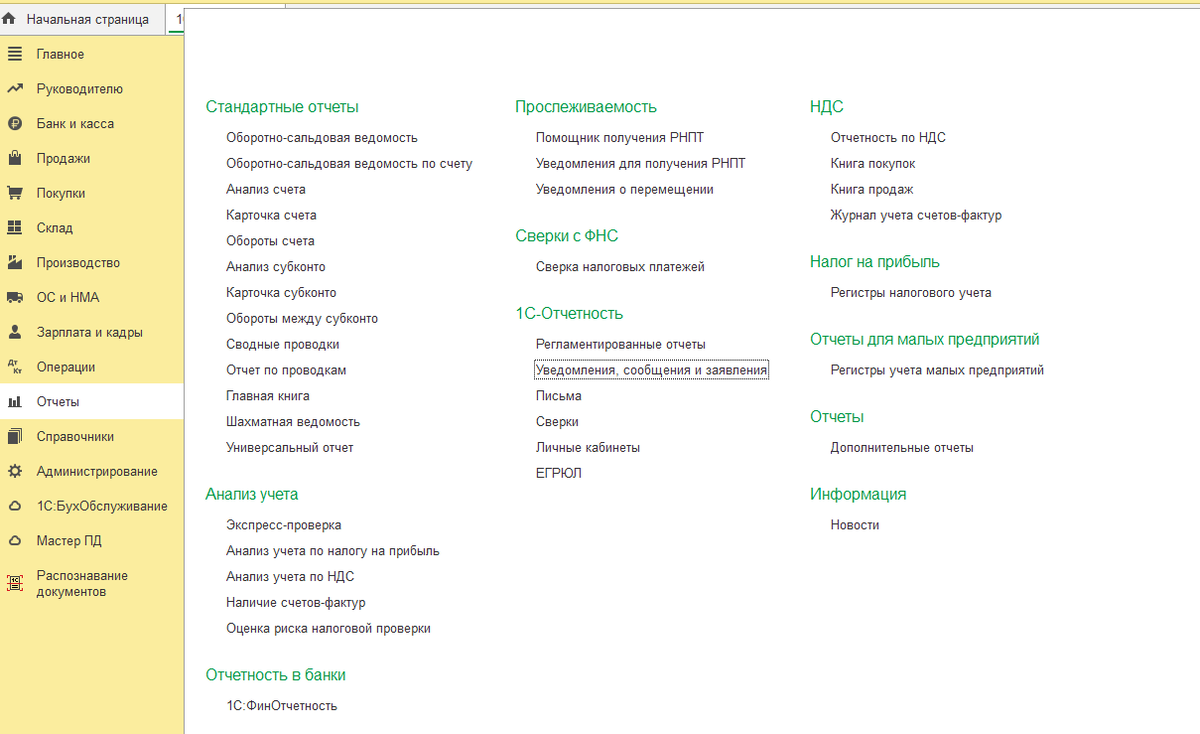This screenshot has width=1200, height=734.
Task: Click the Распознавание документов icon
Action: coord(15,583)
